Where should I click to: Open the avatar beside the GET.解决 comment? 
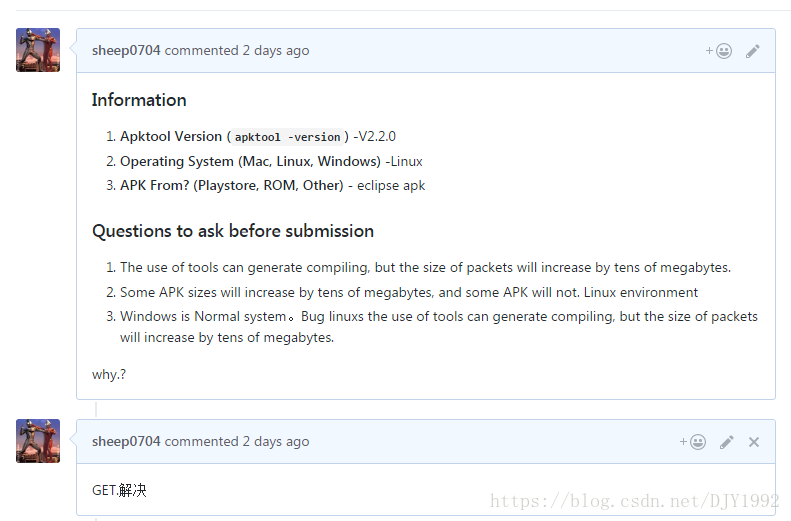pos(38,441)
